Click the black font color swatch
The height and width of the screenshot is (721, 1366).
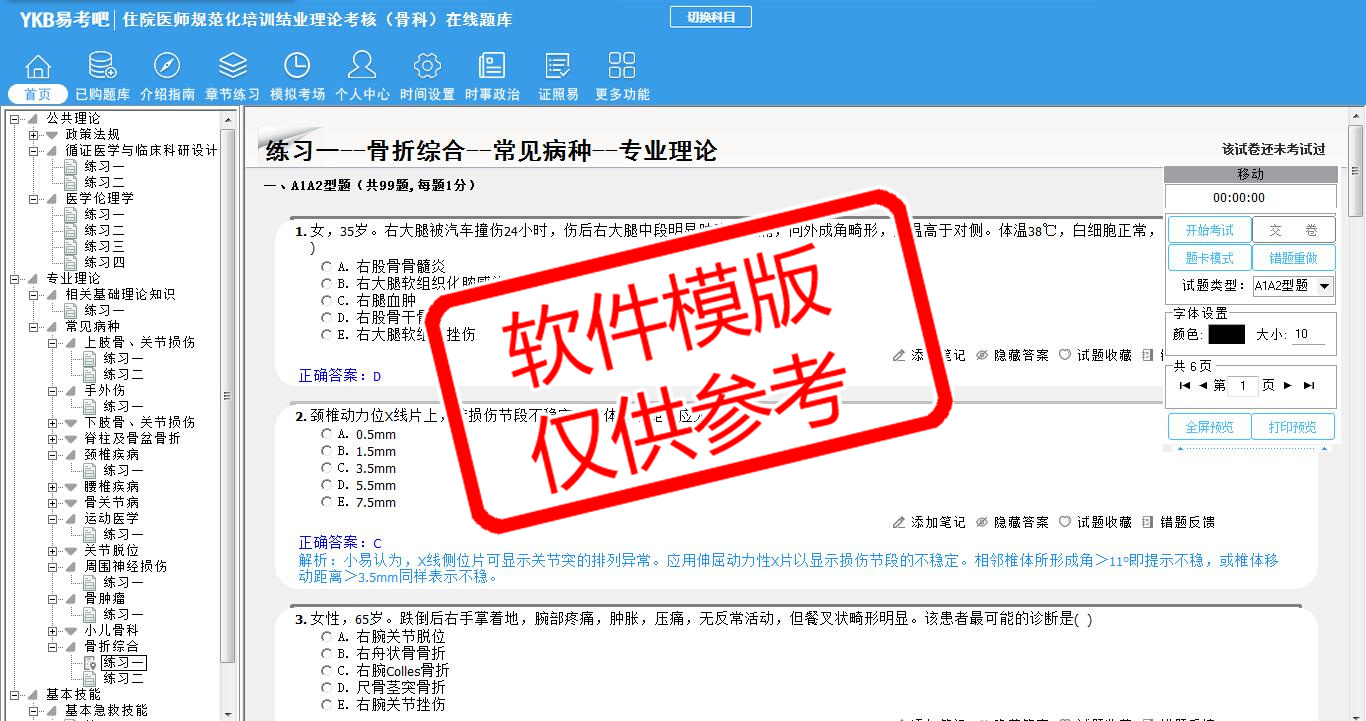(1226, 335)
